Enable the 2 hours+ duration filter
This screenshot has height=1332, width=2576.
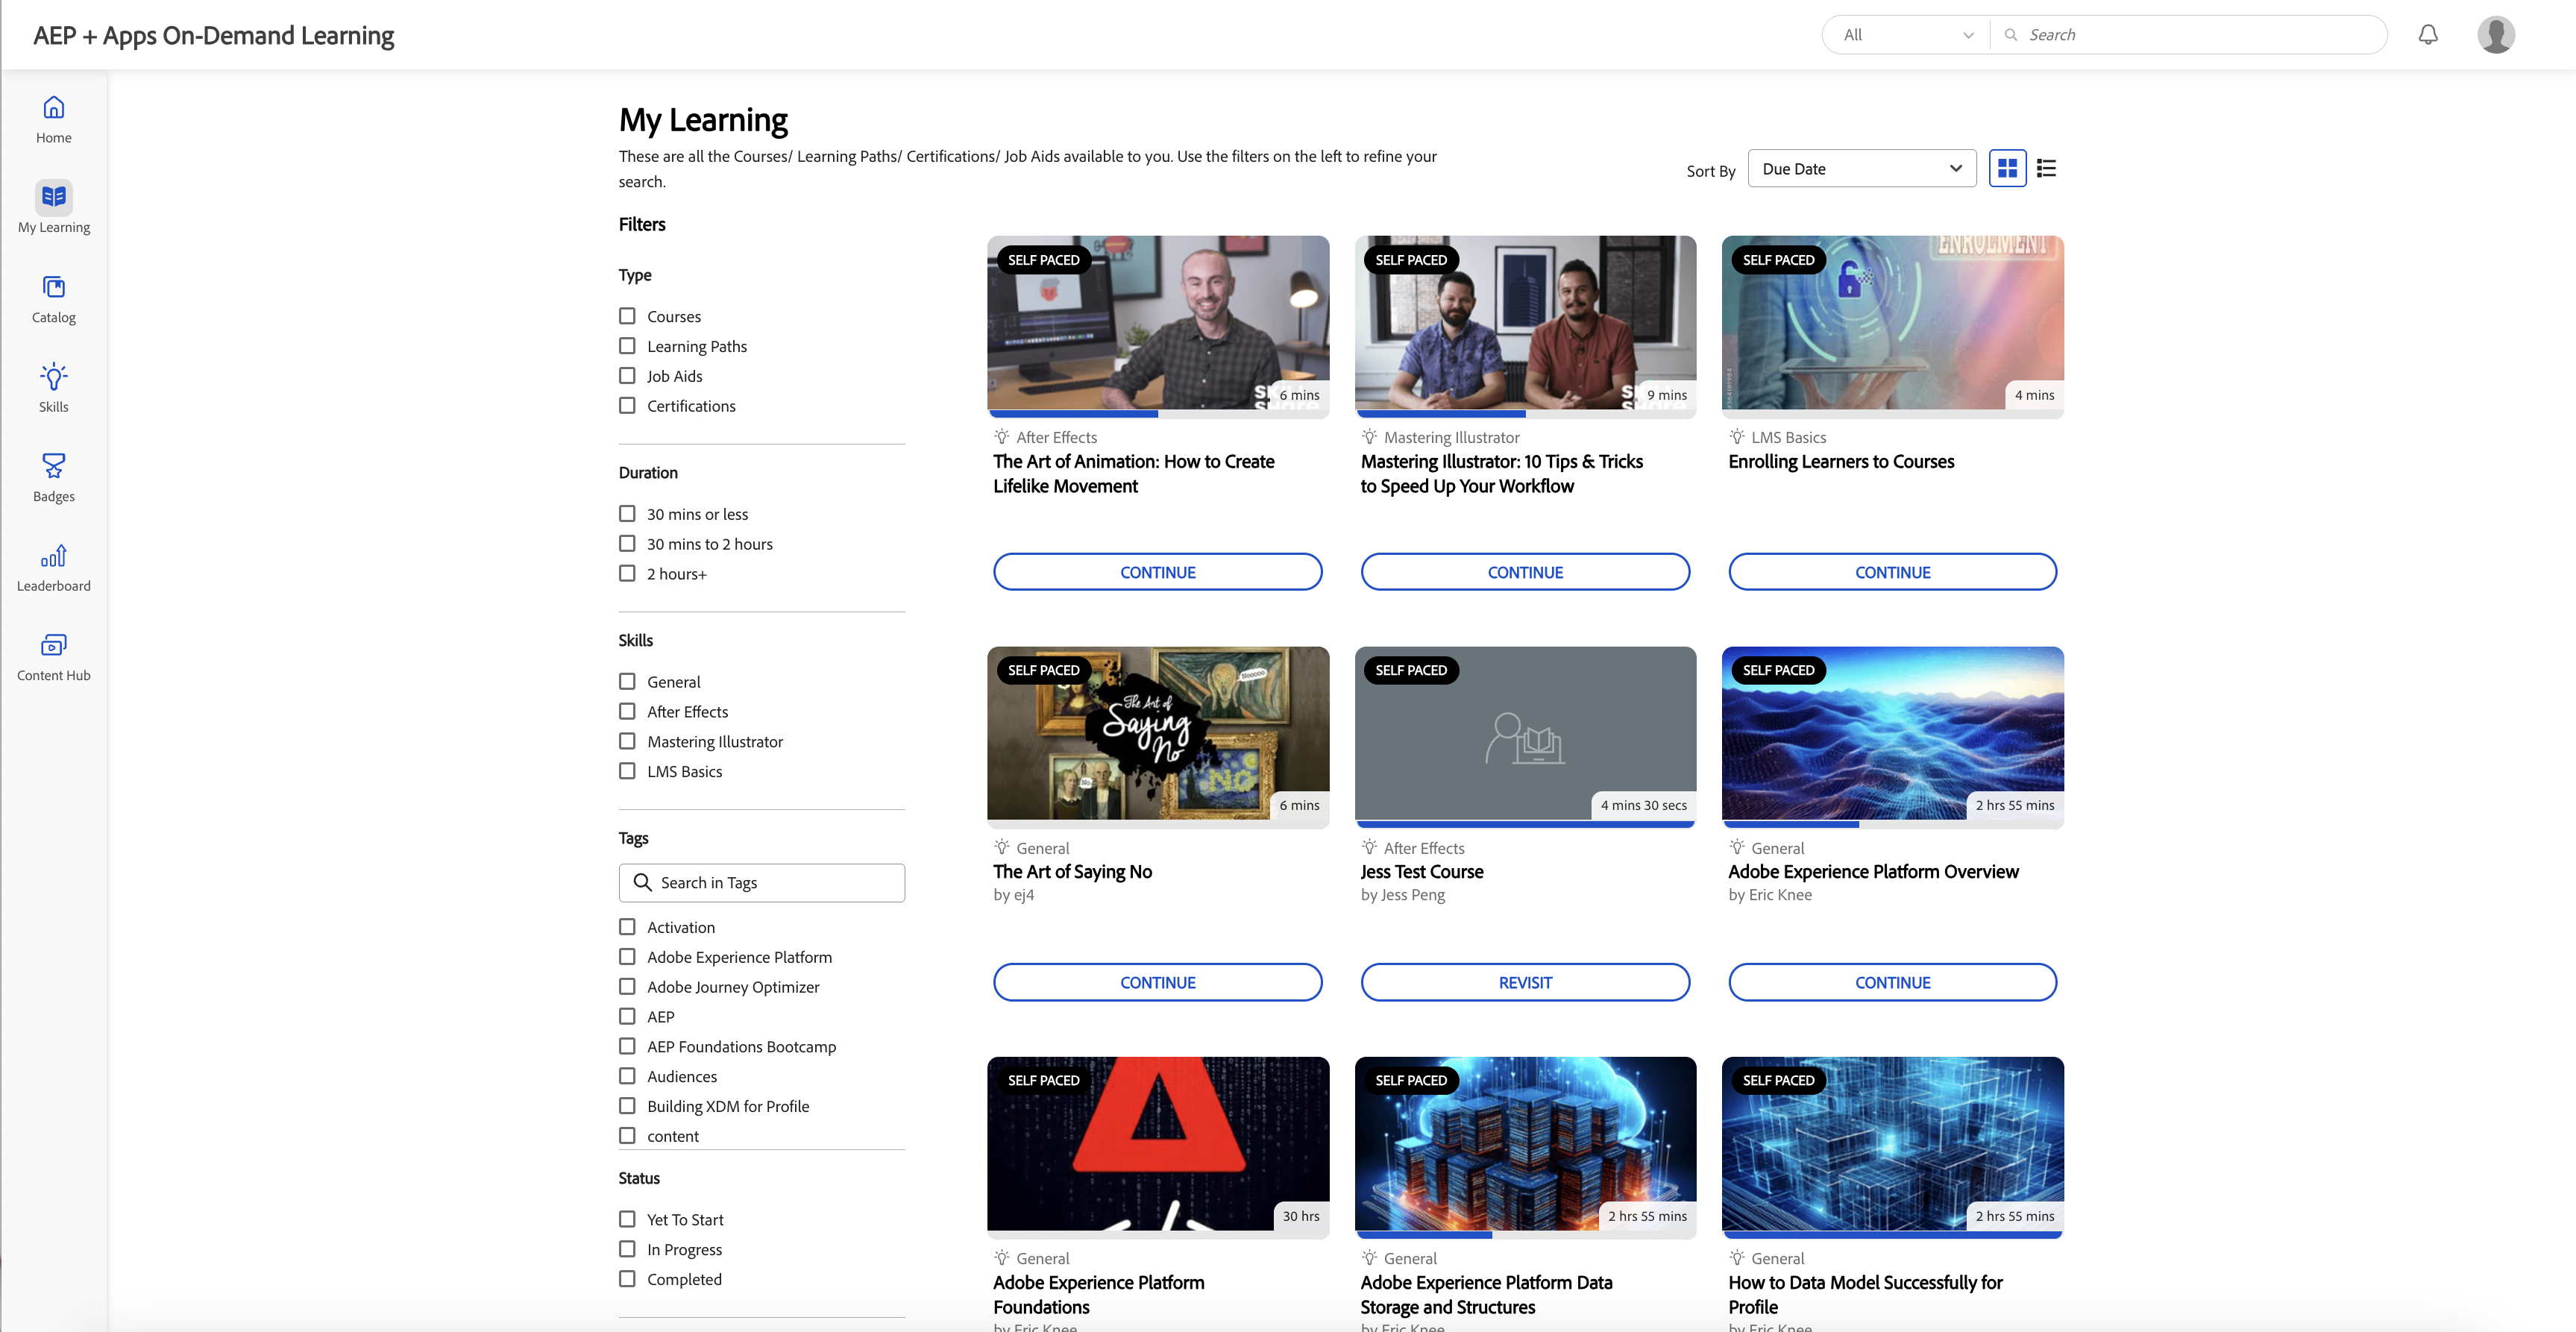(x=627, y=574)
